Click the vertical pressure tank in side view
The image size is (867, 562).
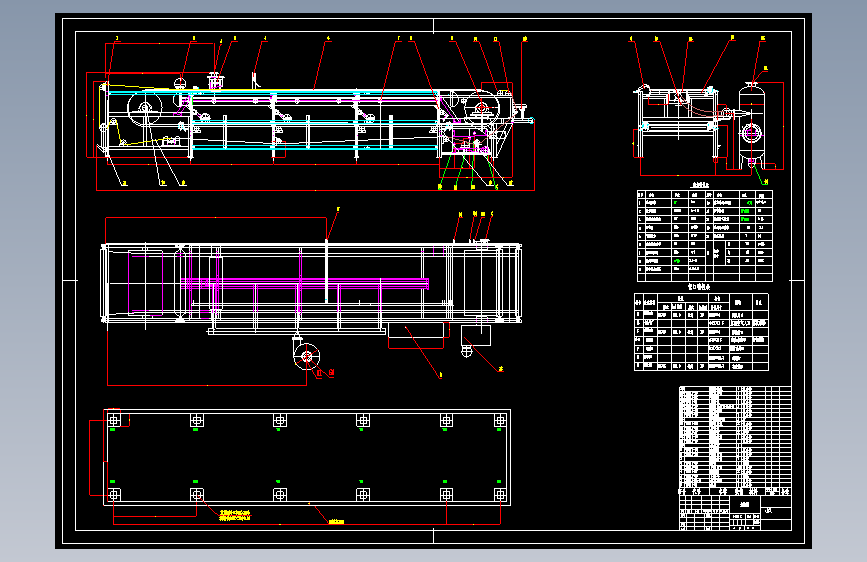(751, 124)
